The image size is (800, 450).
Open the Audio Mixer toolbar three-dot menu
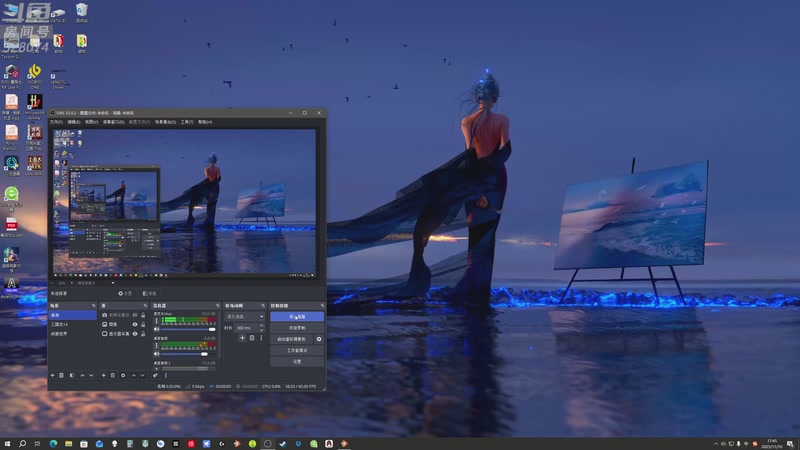[166, 376]
